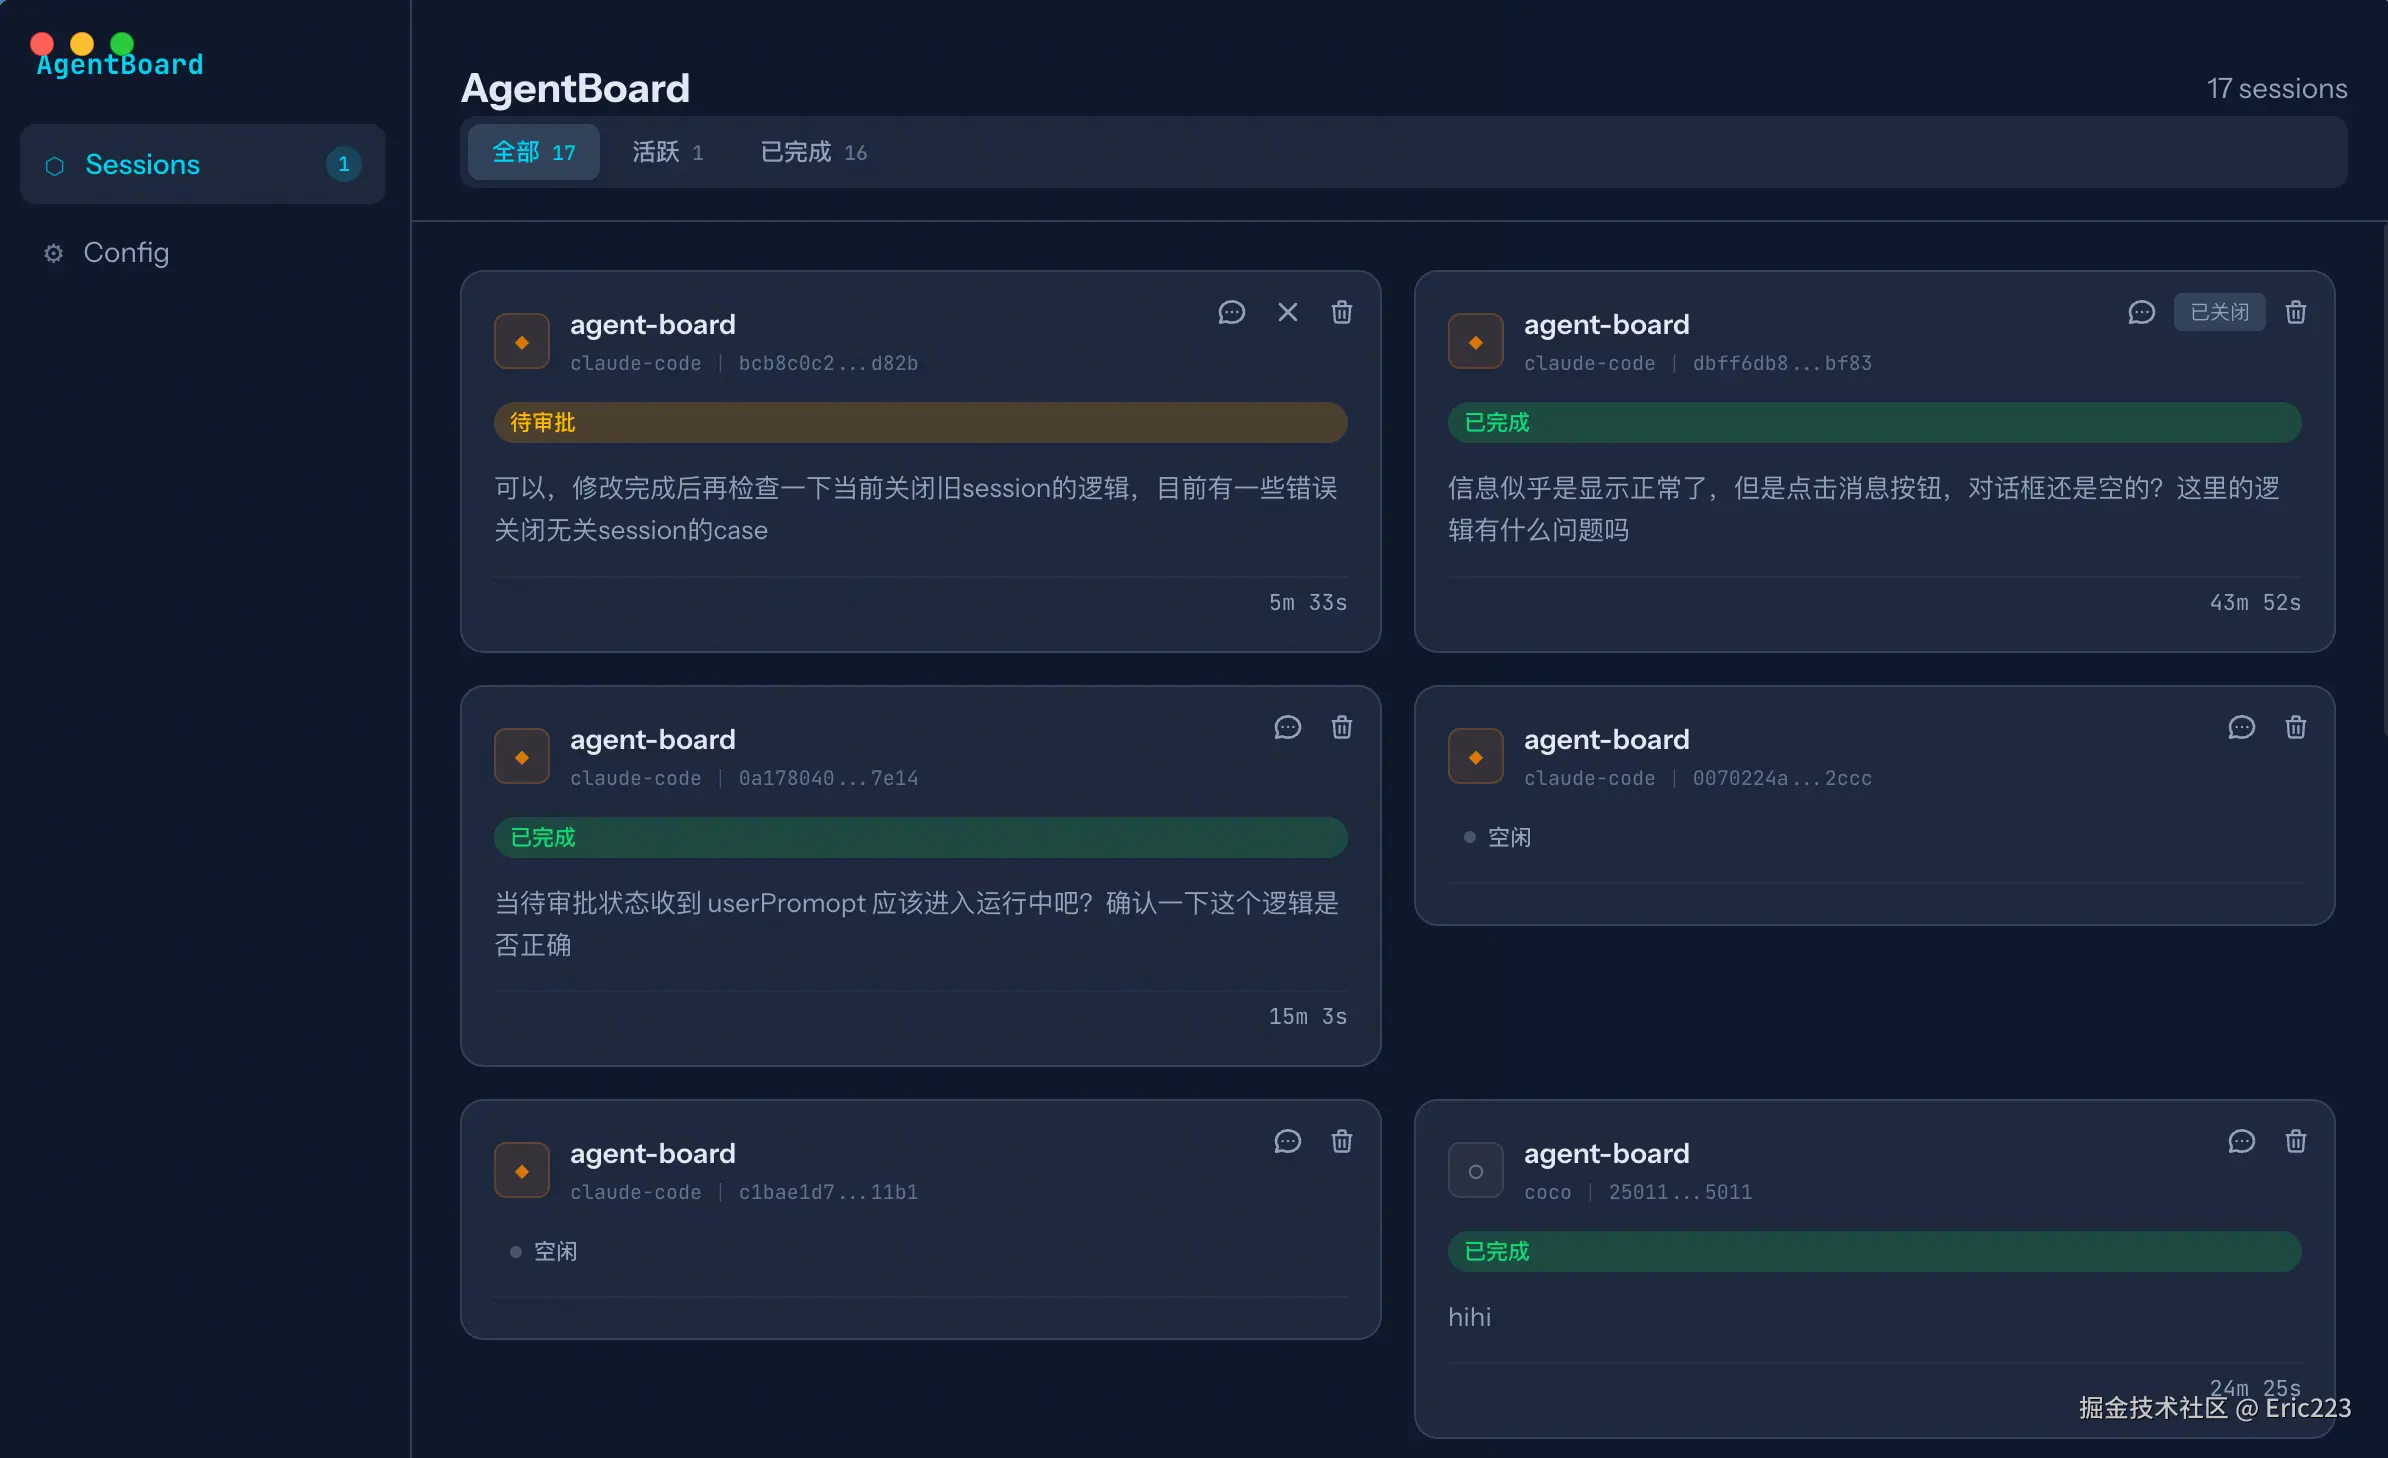
Task: Open chat for session bcb8c0c2...d82b
Action: (1231, 313)
